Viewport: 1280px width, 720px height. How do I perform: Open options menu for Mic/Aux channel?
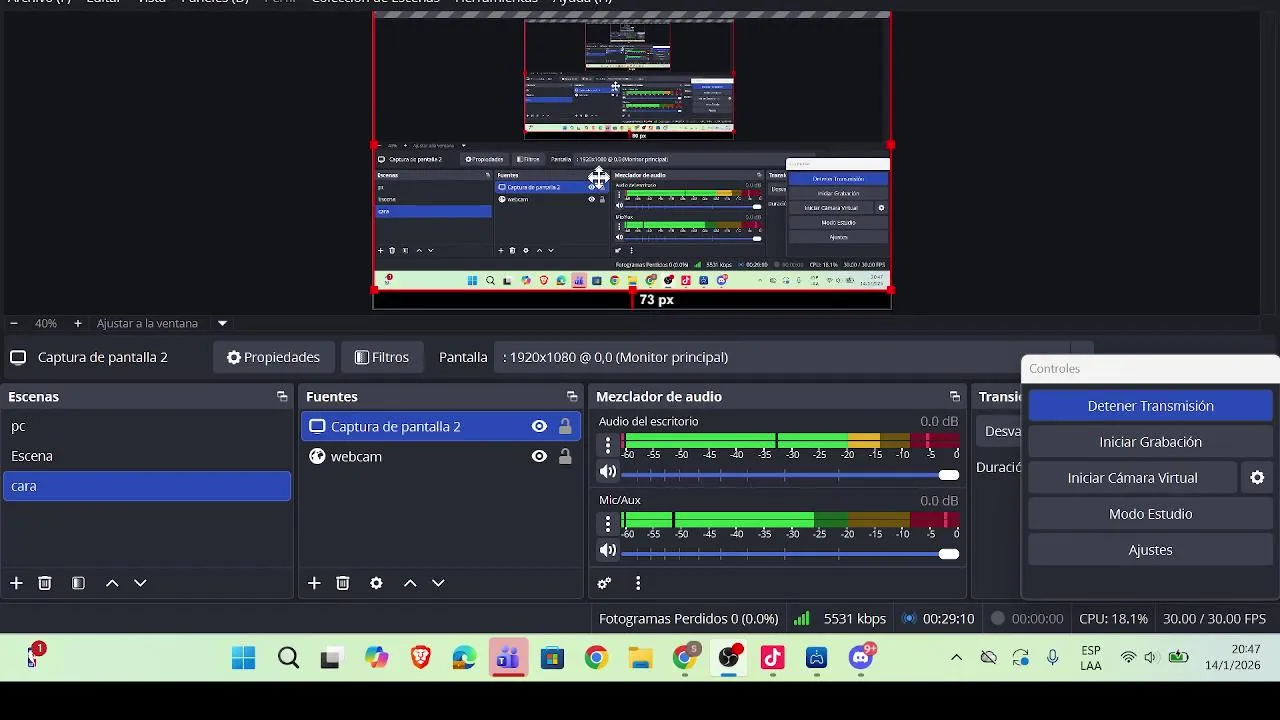(x=608, y=523)
